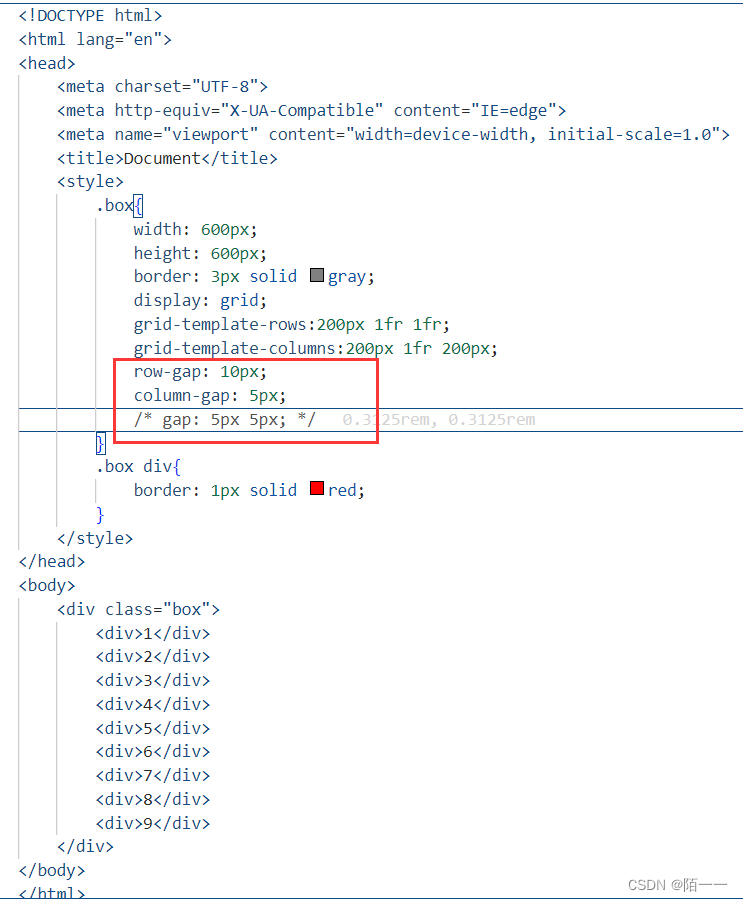This screenshot has height=901, width=743.
Task: Click the DOCTYPE html declaration line
Action: pos(90,16)
